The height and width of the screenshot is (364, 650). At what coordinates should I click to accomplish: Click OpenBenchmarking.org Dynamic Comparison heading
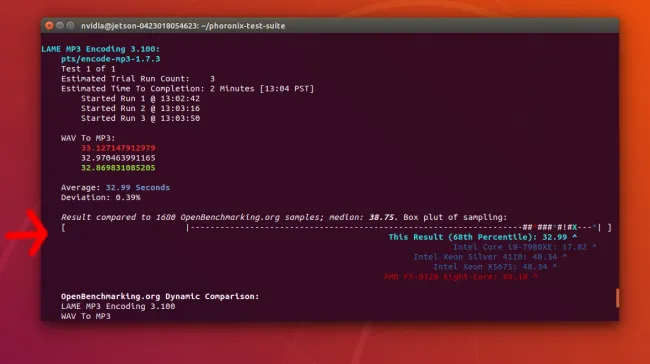tap(160, 296)
